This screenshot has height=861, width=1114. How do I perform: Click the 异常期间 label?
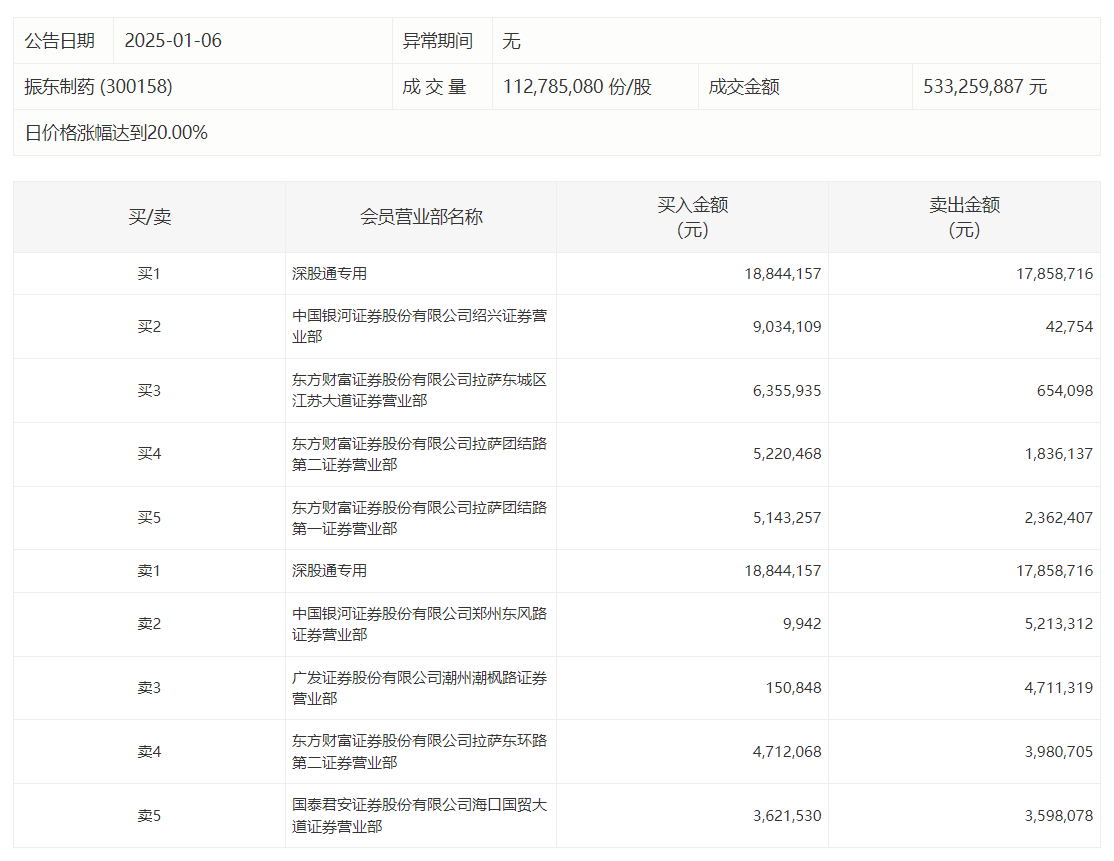(438, 40)
